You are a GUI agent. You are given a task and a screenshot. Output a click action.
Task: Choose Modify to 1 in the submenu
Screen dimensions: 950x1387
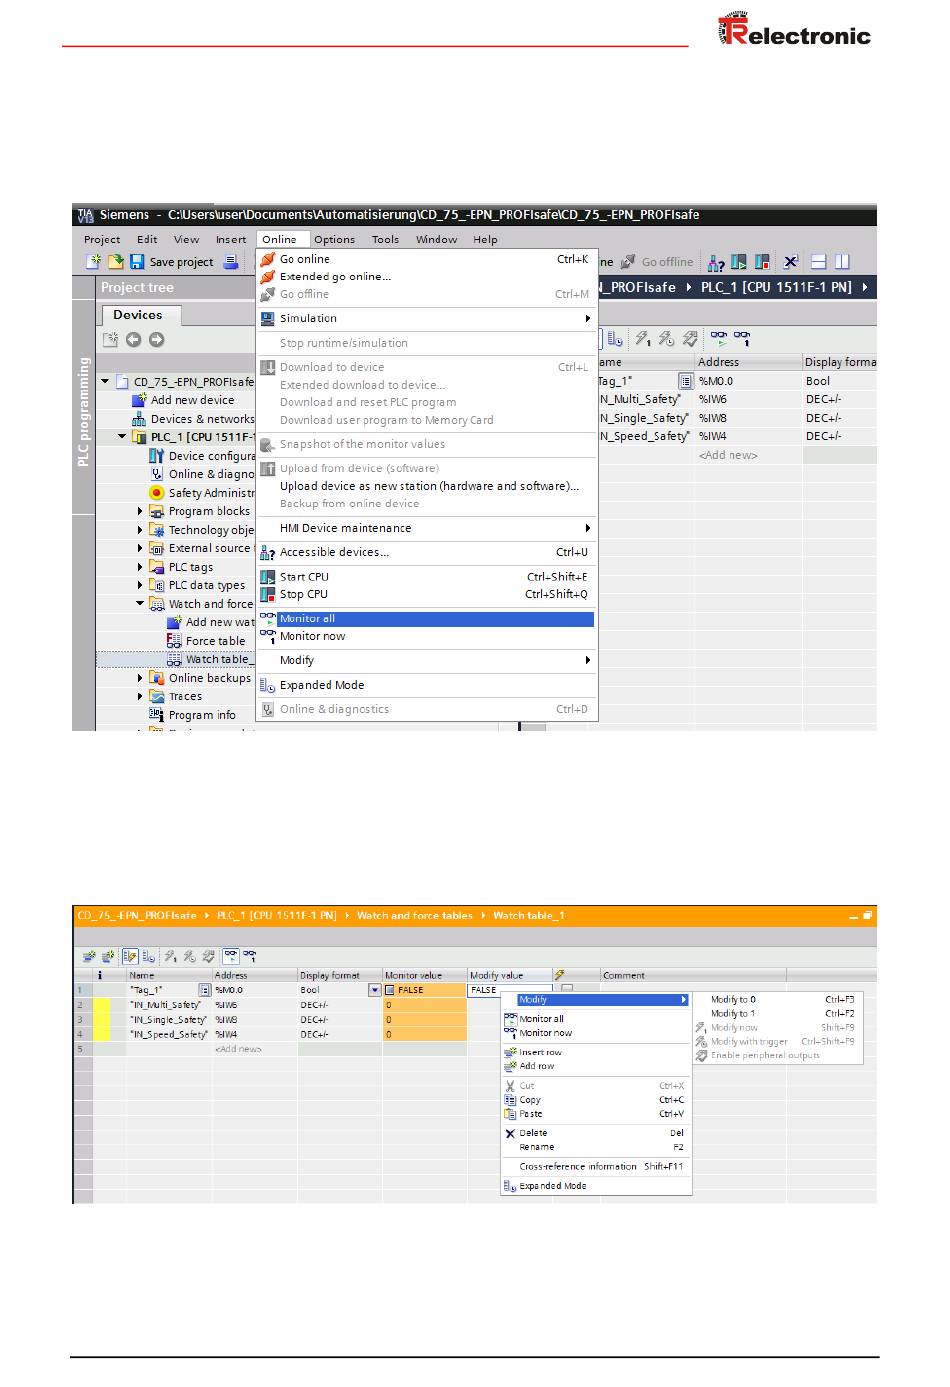pyautogui.click(x=779, y=1013)
